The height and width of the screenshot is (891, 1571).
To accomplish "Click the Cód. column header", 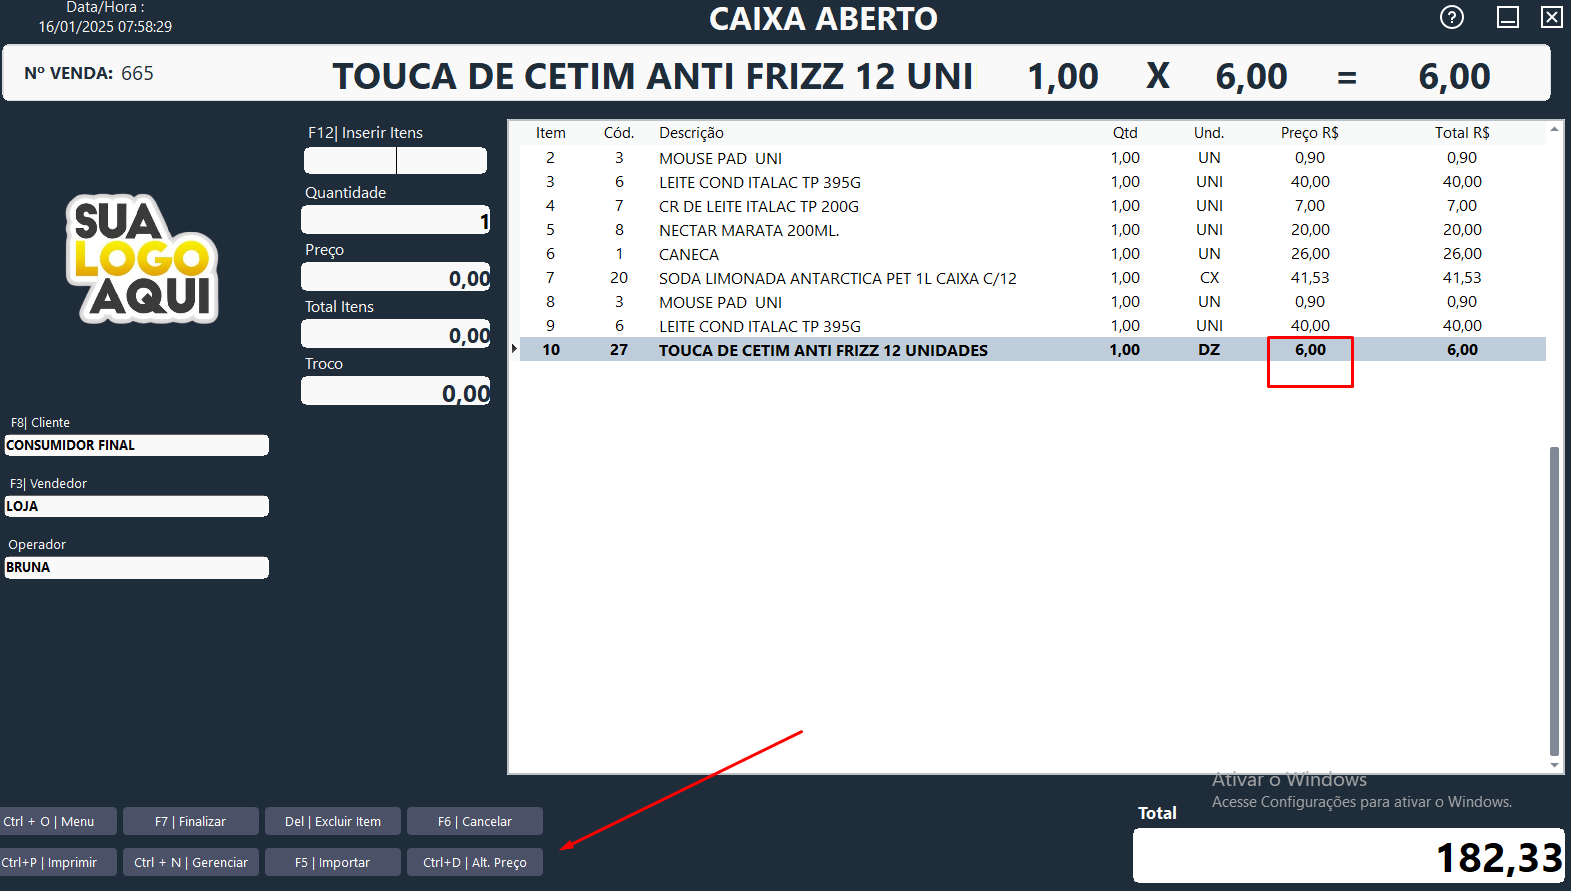I will coord(619,133).
